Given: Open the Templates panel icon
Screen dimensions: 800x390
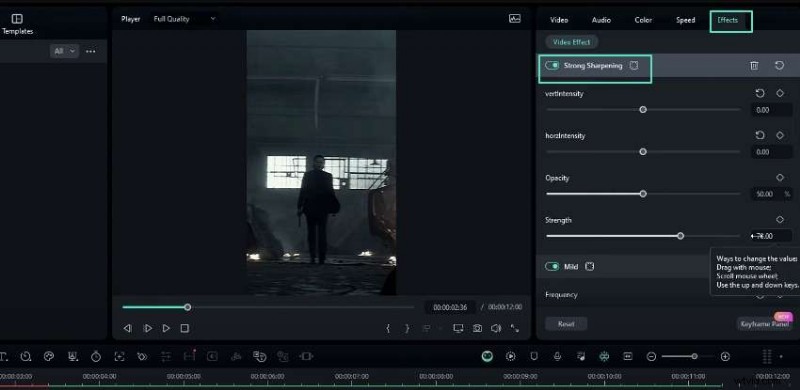Looking at the screenshot, I should [17, 19].
